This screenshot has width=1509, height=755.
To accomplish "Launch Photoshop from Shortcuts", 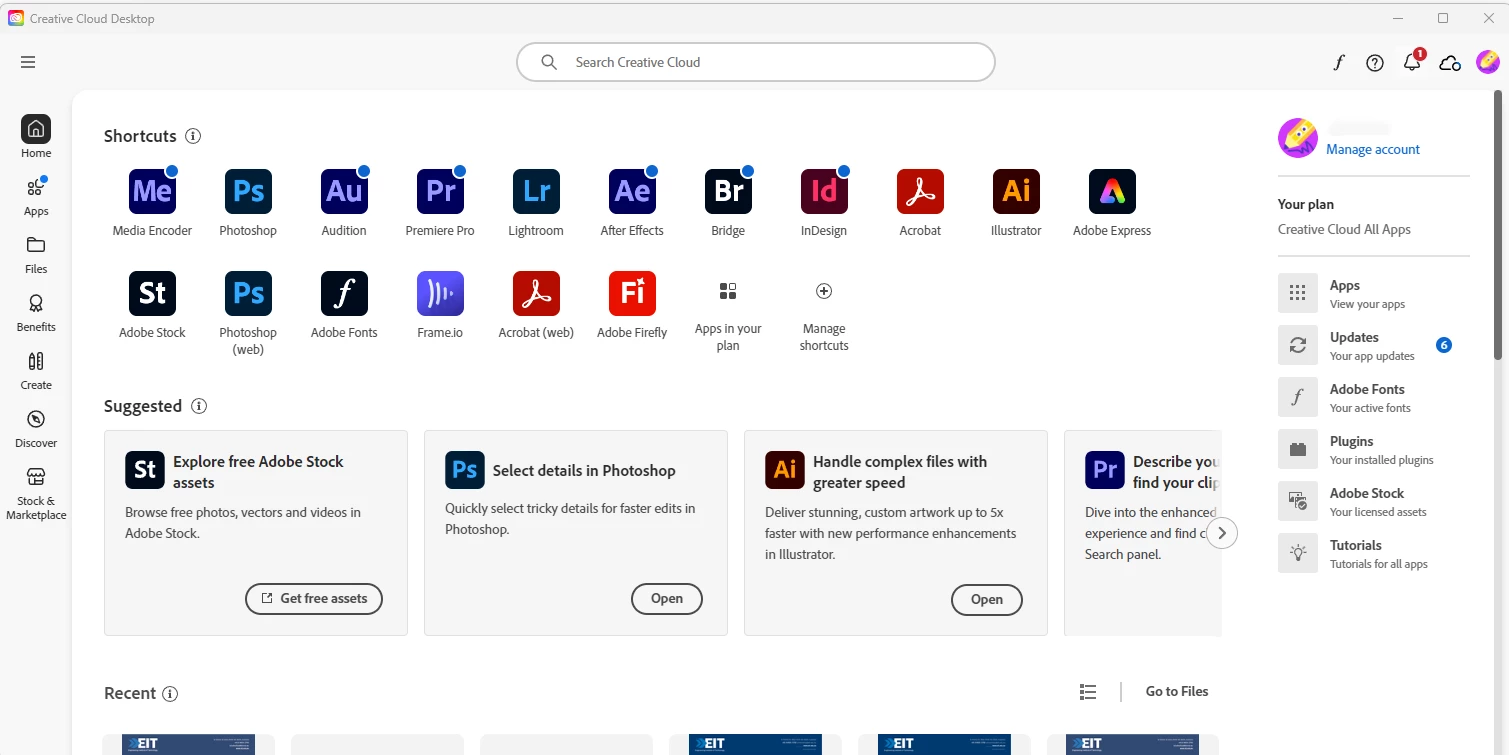I will point(248,191).
